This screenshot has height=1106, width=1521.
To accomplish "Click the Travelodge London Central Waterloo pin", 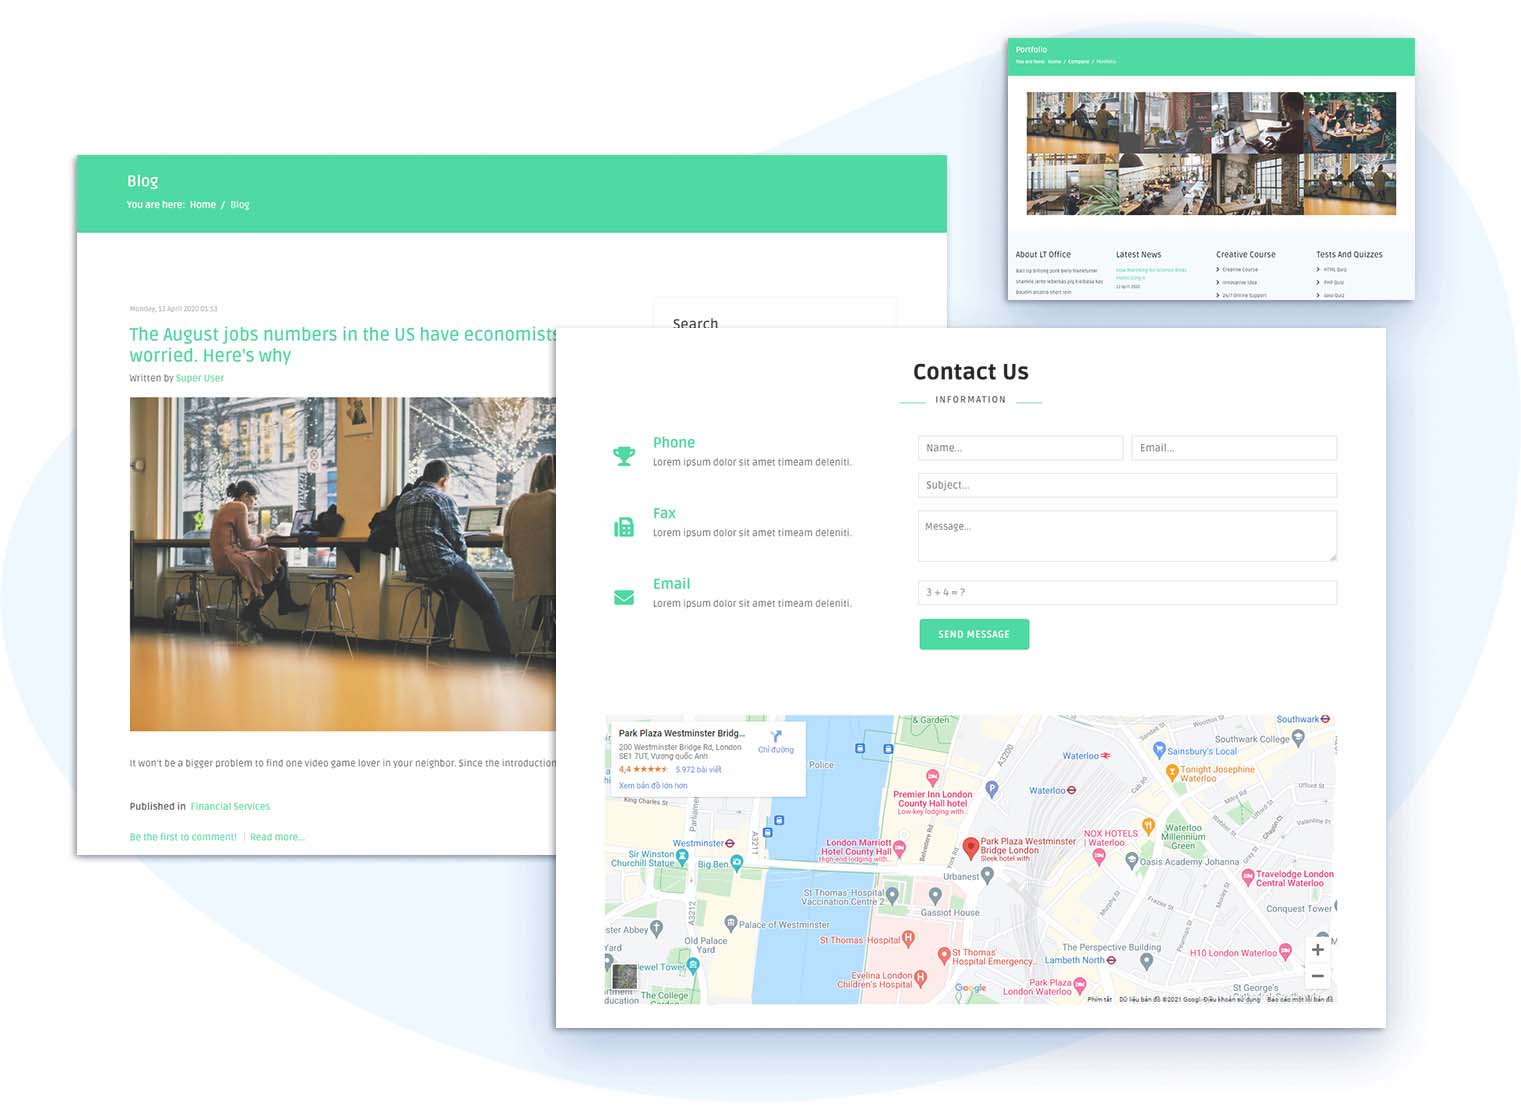I will [x=1248, y=877].
